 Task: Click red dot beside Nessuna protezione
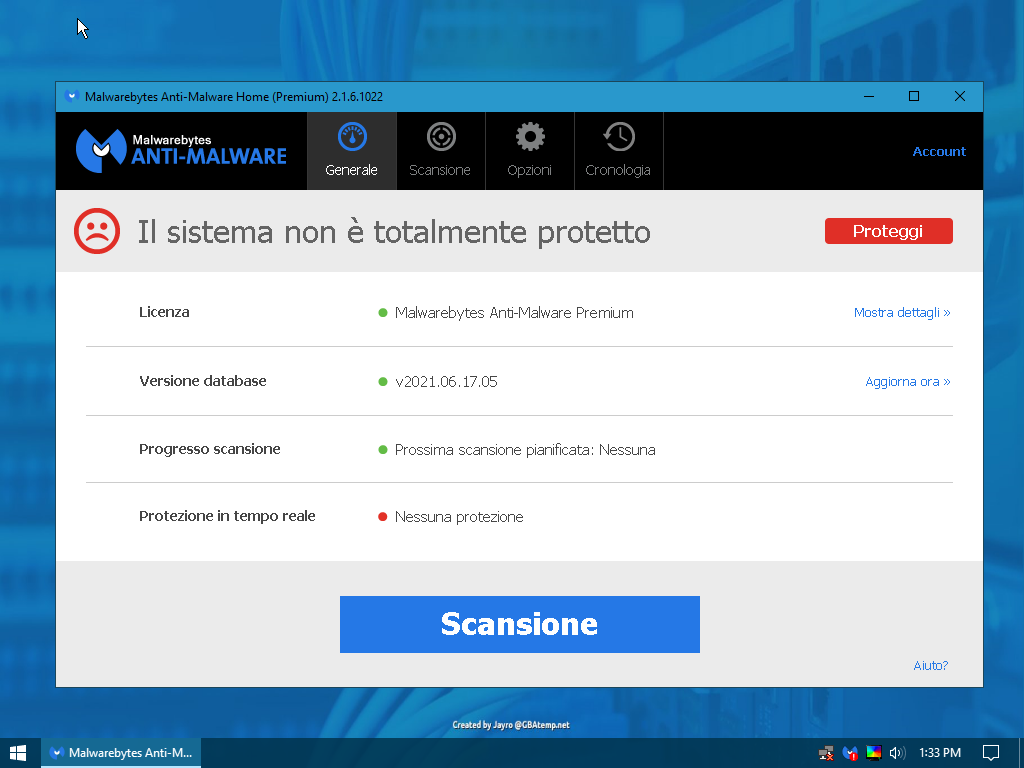pos(383,517)
